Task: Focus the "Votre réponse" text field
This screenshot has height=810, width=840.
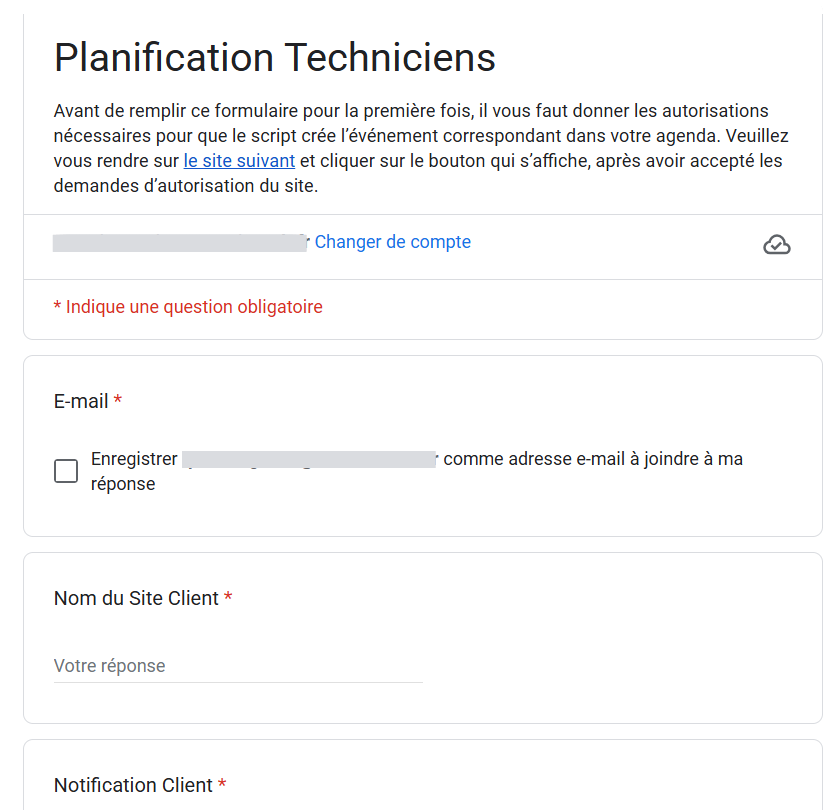Action: (238, 666)
